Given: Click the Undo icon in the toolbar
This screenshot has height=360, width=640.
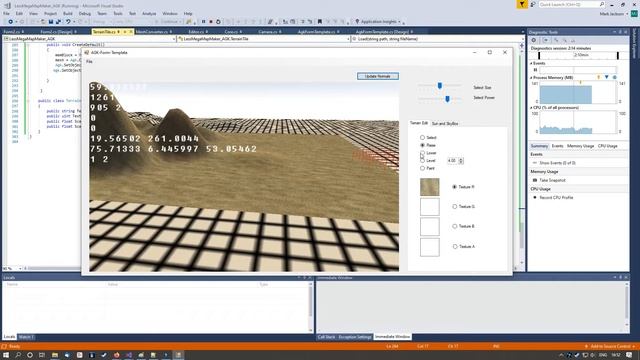Looking at the screenshot, I should point(68,22).
